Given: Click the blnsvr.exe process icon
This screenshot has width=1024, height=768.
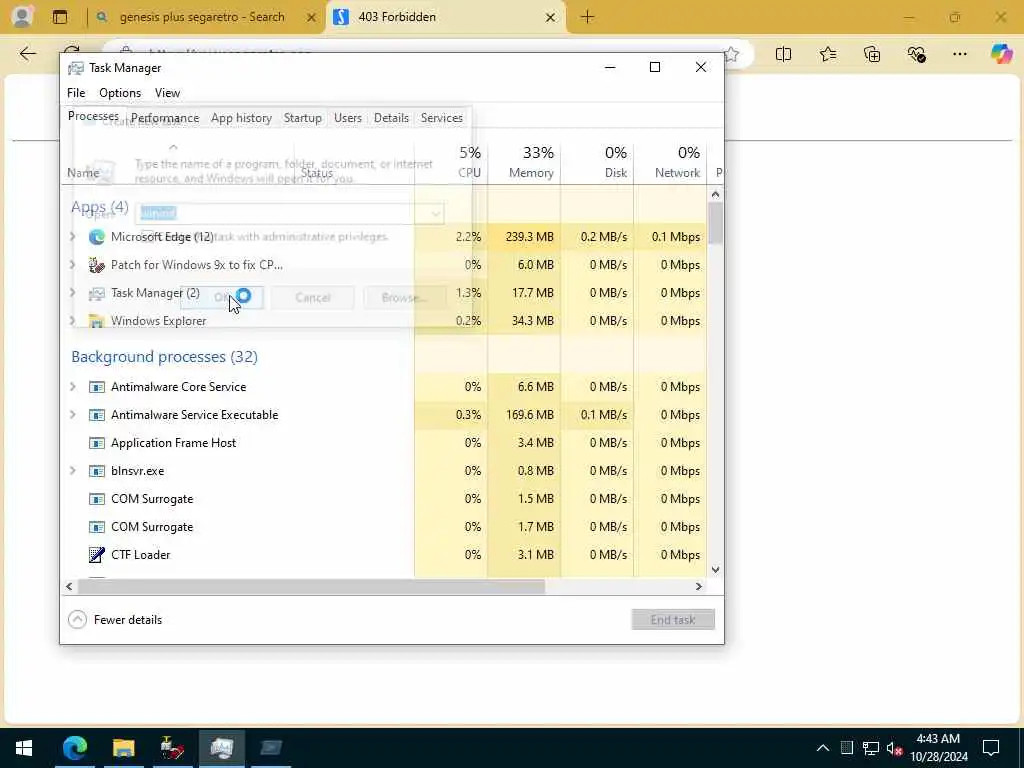Looking at the screenshot, I should click(x=97, y=472).
